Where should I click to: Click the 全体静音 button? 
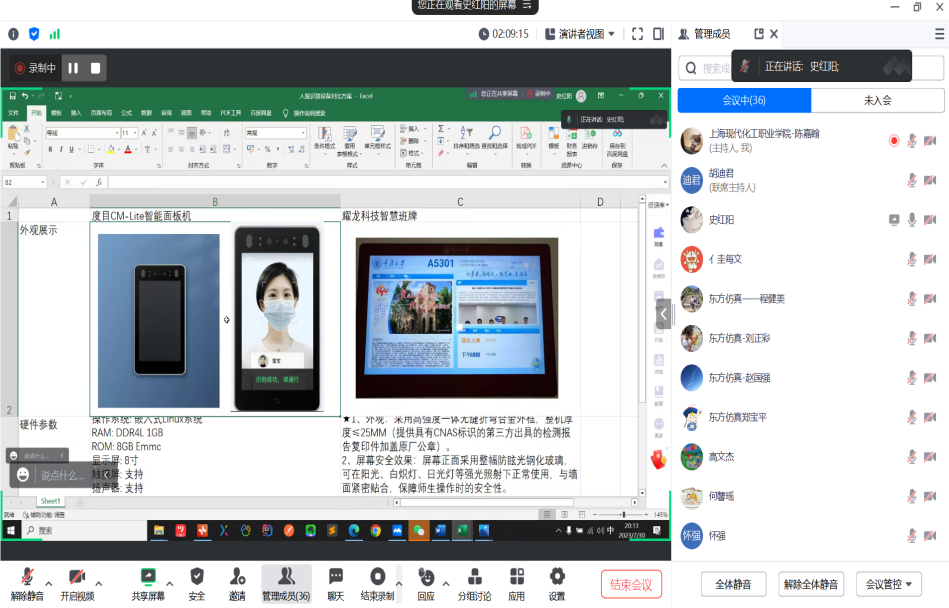click(x=733, y=584)
